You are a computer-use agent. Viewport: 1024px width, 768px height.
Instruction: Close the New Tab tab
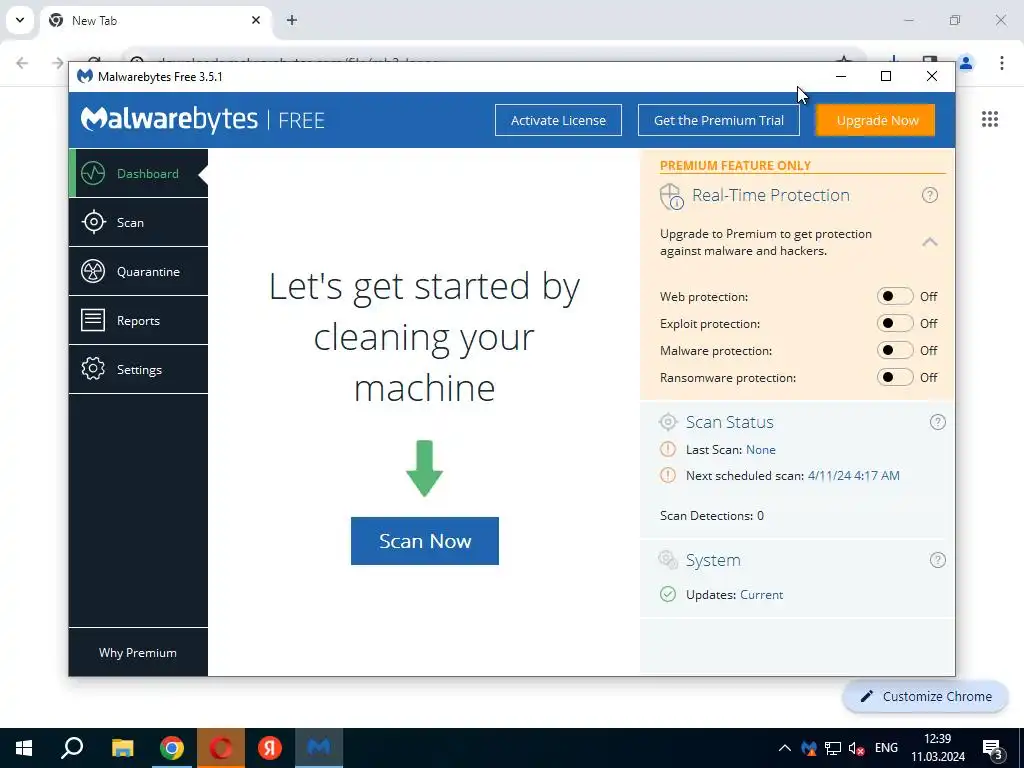click(256, 20)
